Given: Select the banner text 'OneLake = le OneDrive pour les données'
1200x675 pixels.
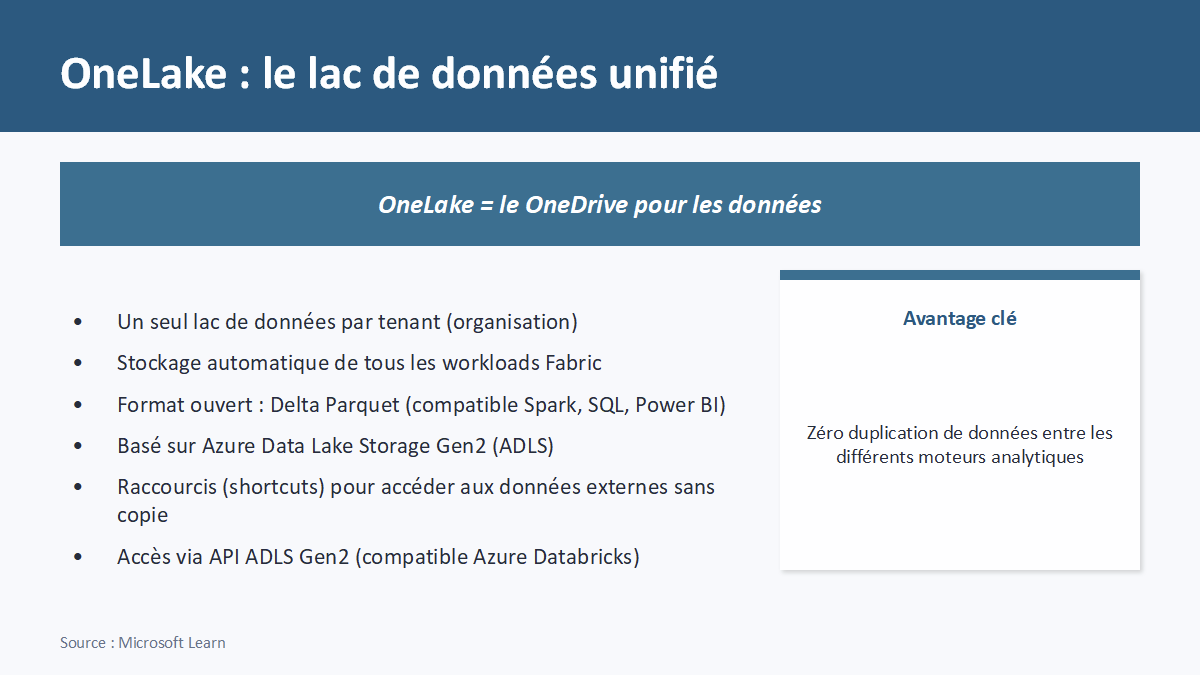Looking at the screenshot, I should (600, 205).
